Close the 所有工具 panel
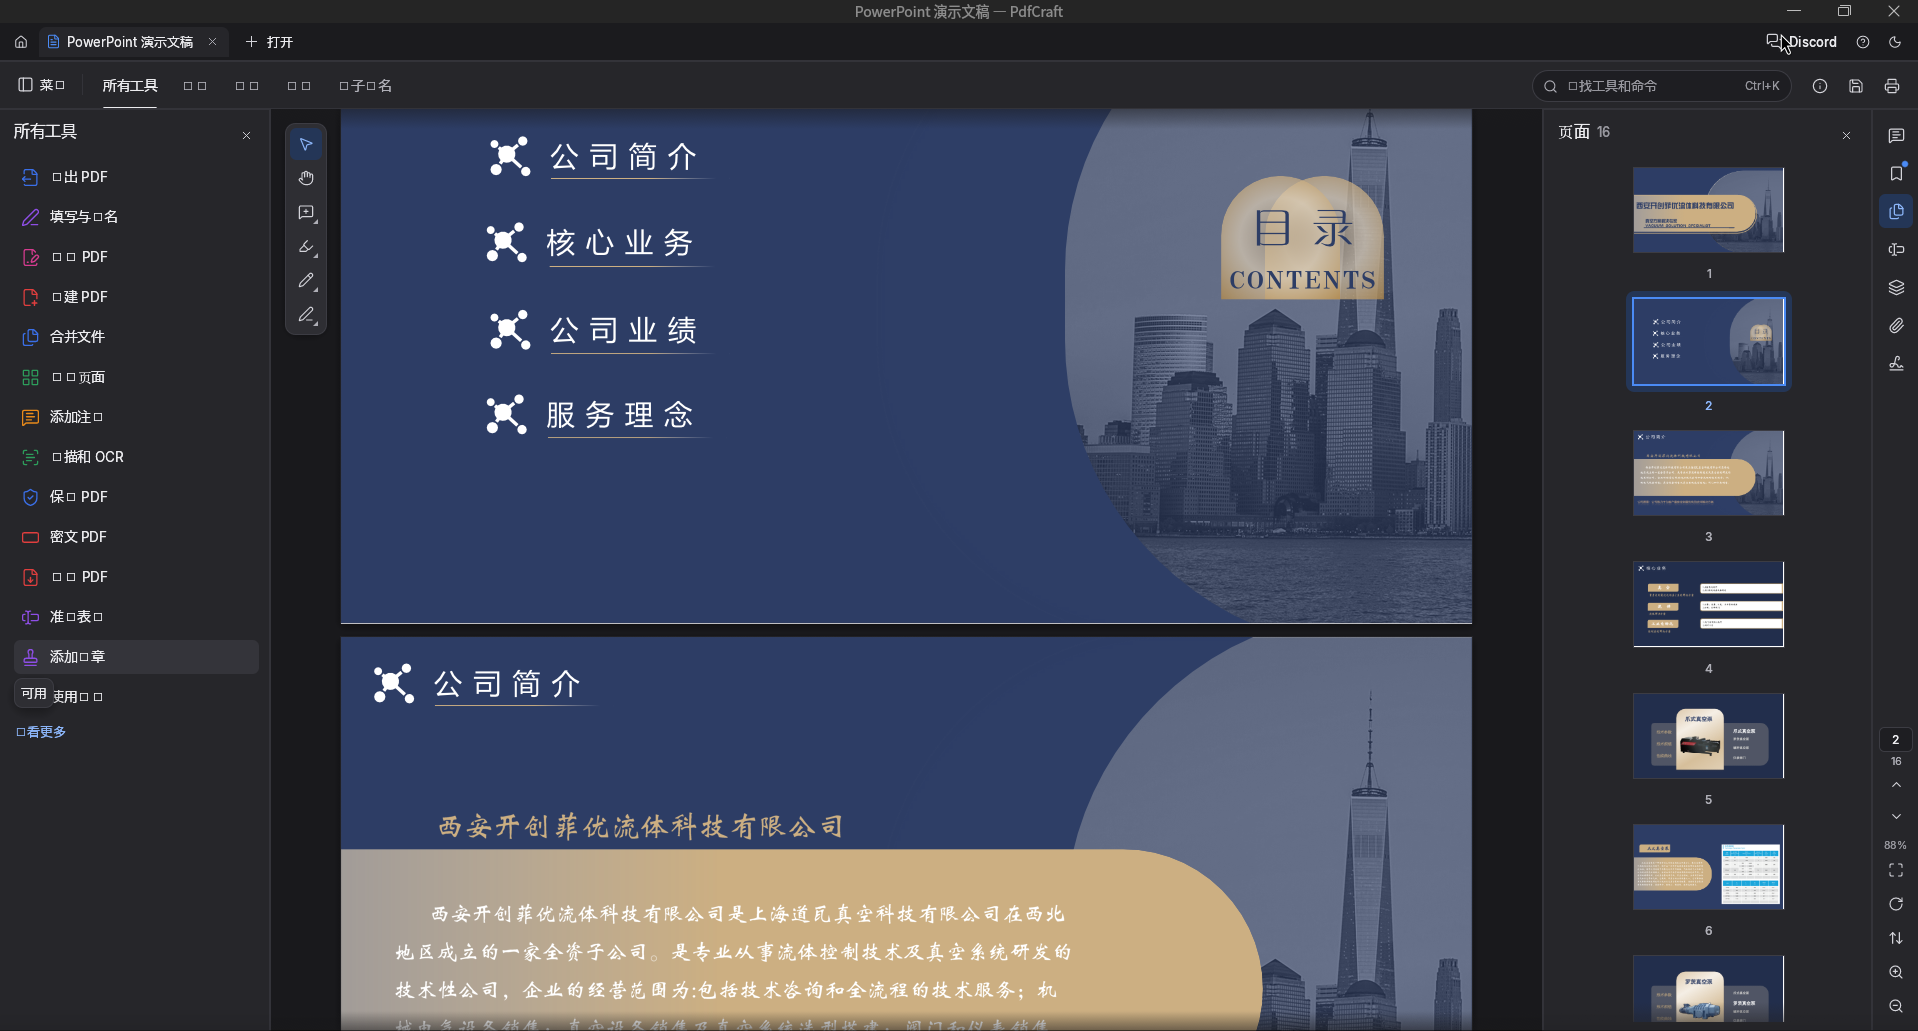 click(x=246, y=135)
